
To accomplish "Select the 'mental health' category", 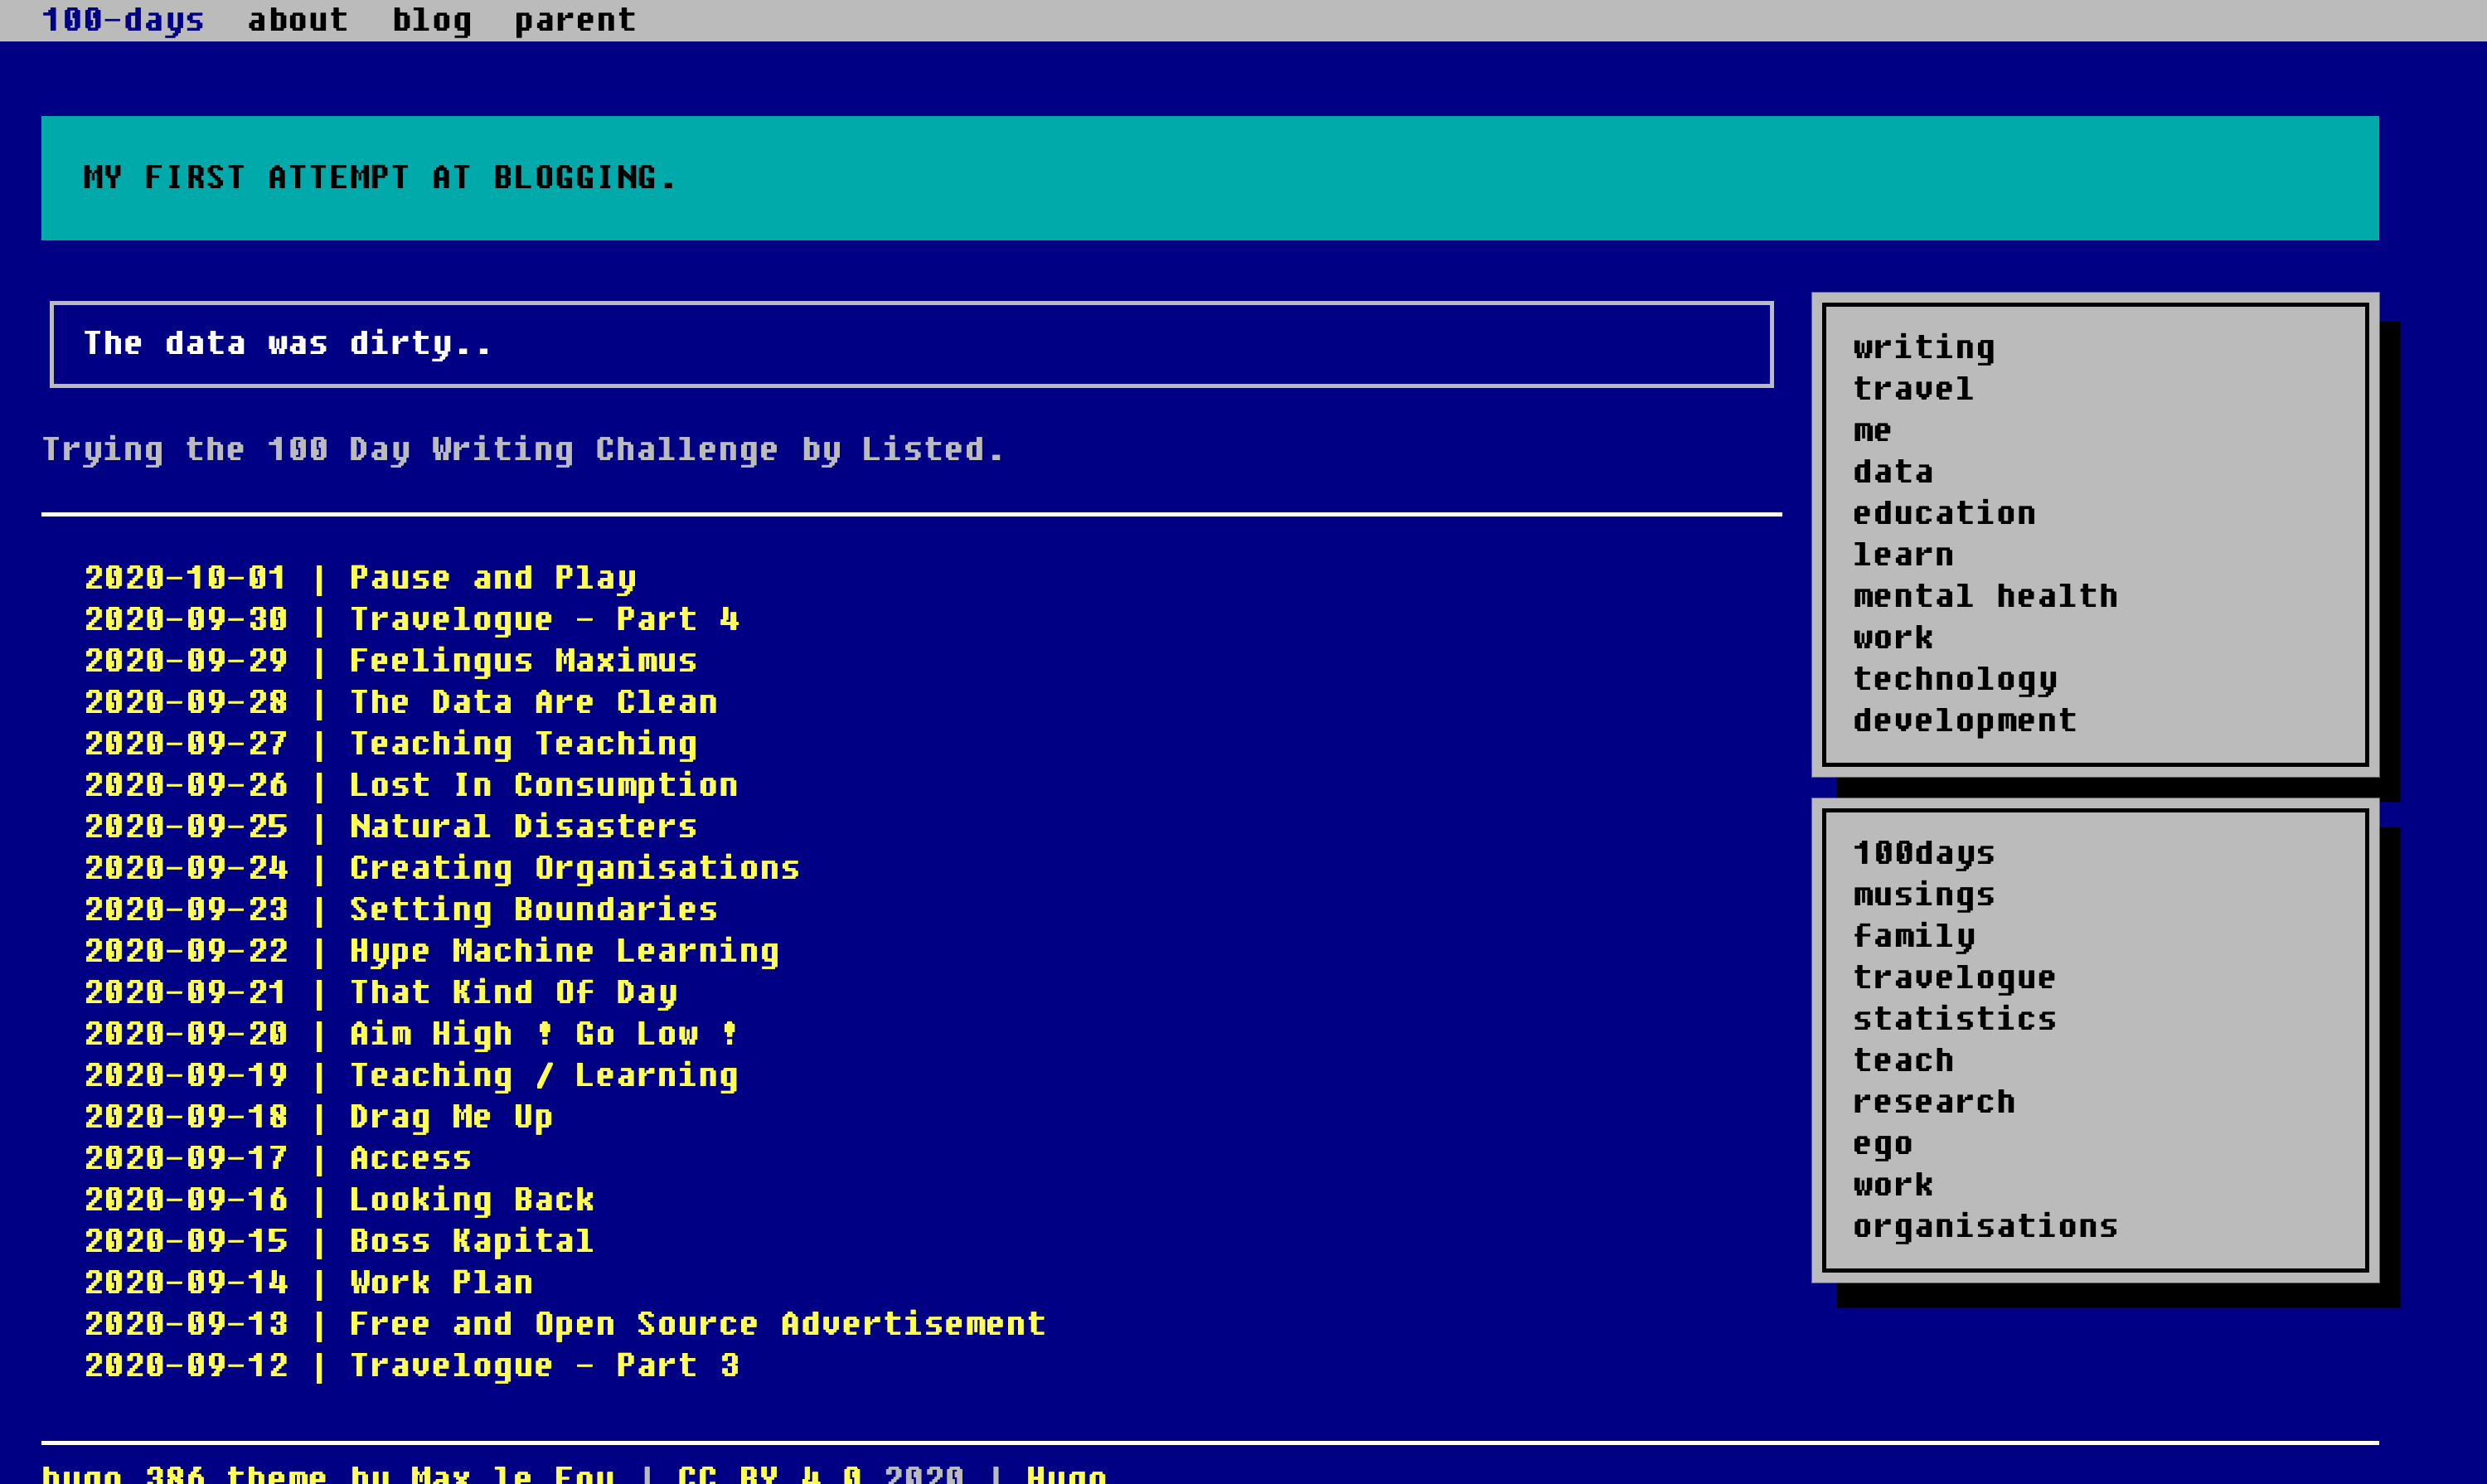I will point(1985,596).
